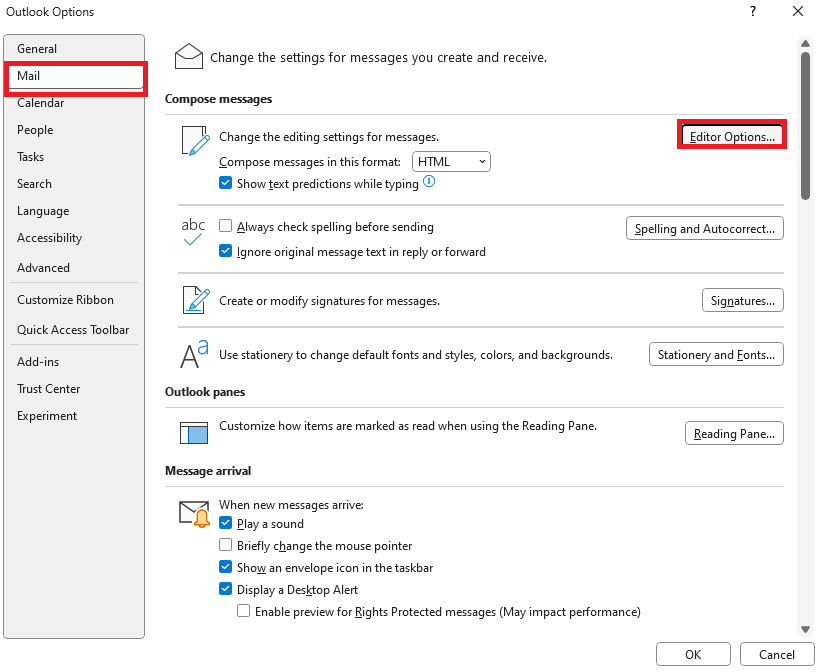Uncheck Ignore original message text in reply
Viewport: 816px width, 672px height.
pos(225,251)
